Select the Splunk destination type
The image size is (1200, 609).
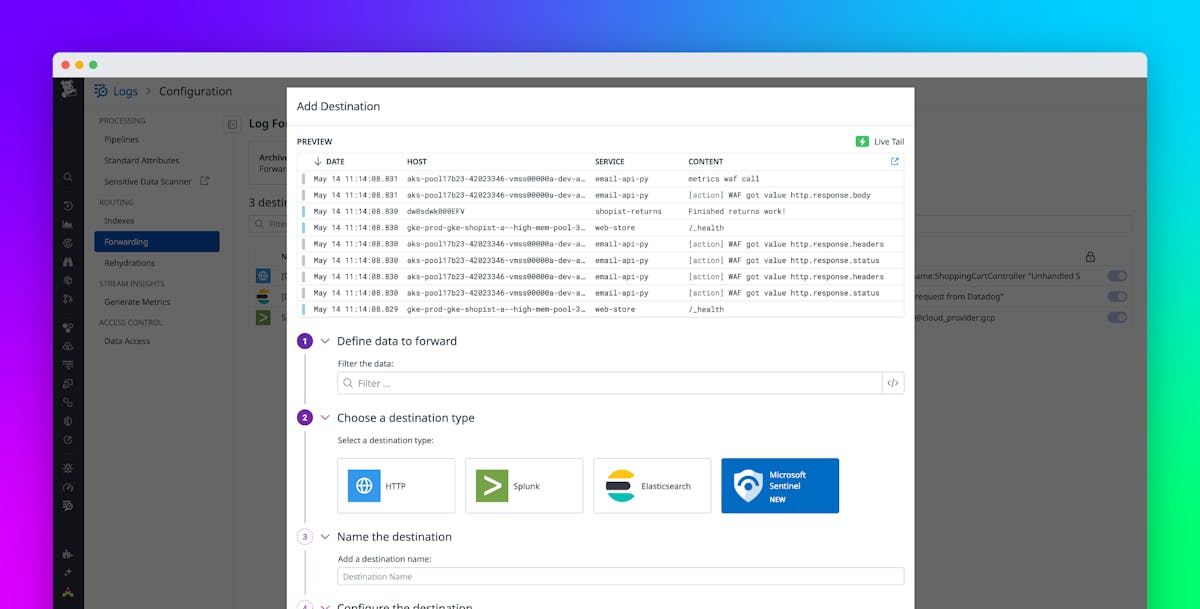[524, 485]
